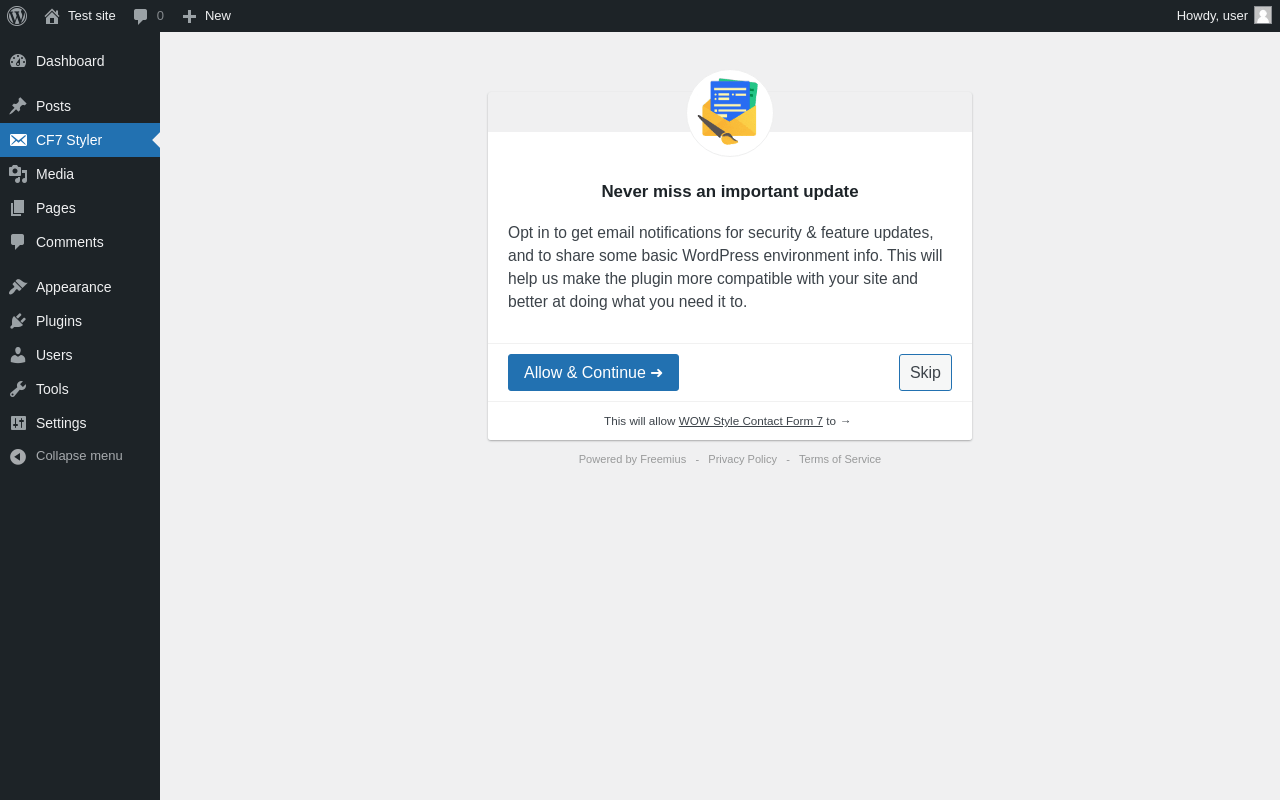
Task: Collapse the admin sidebar menu text
Action: click(x=79, y=456)
